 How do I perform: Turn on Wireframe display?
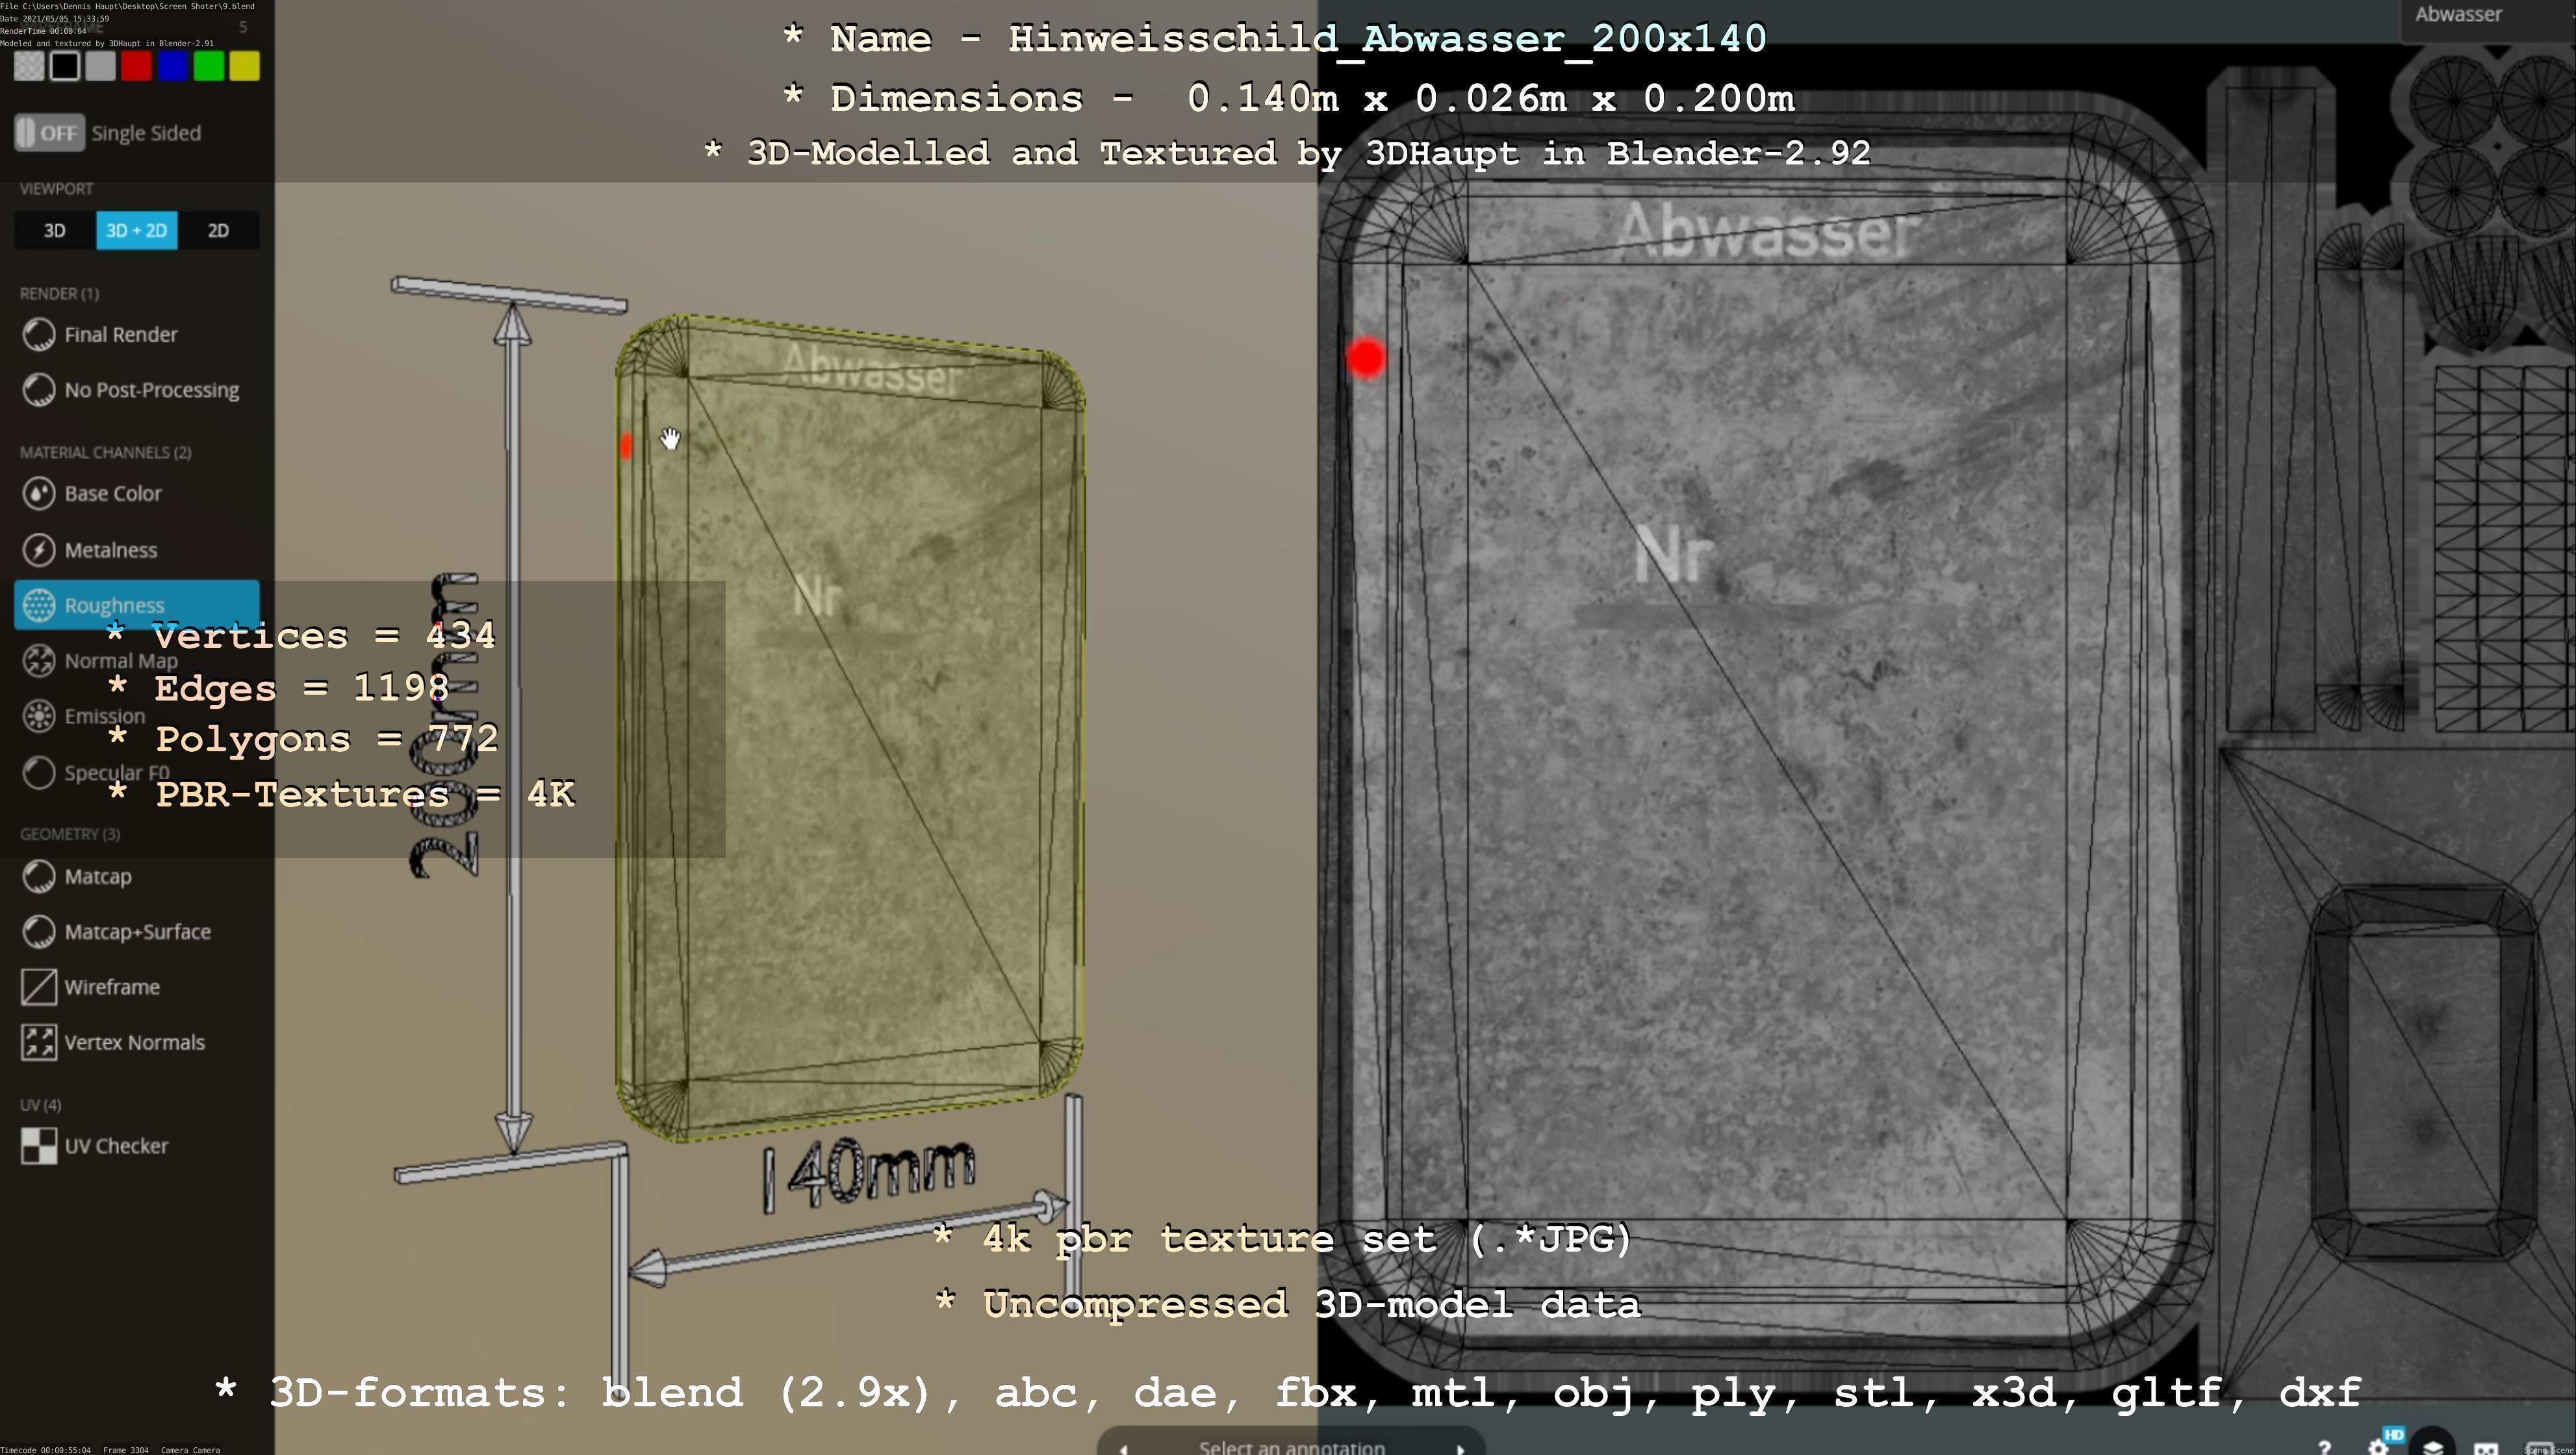(111, 987)
